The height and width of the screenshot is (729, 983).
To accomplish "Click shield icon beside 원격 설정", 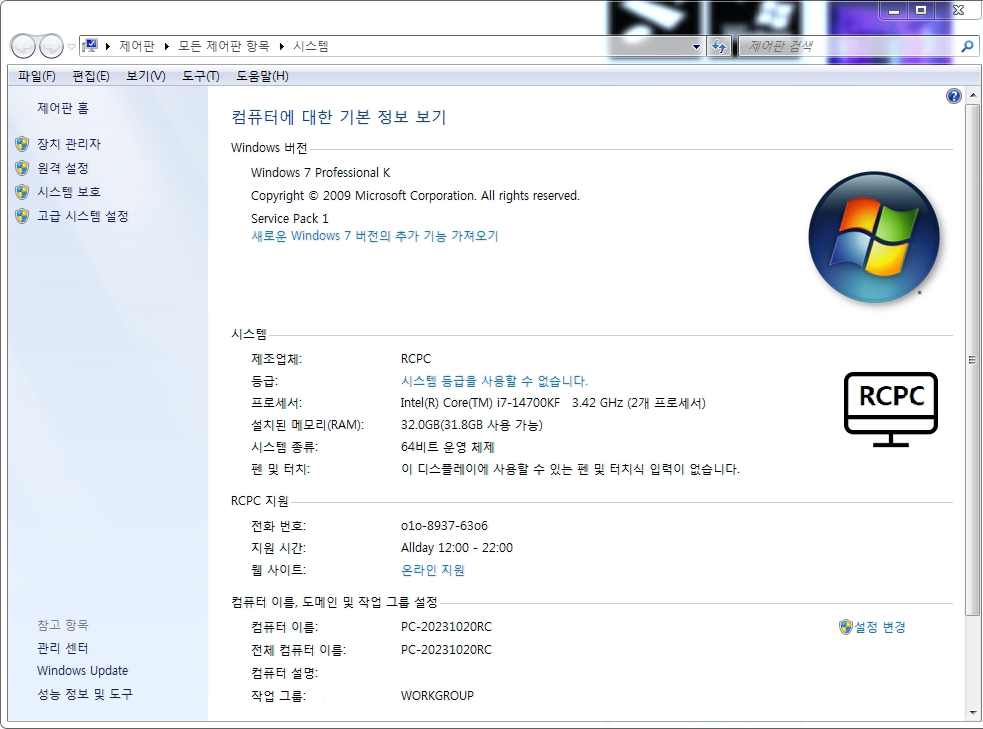I will coord(22,168).
